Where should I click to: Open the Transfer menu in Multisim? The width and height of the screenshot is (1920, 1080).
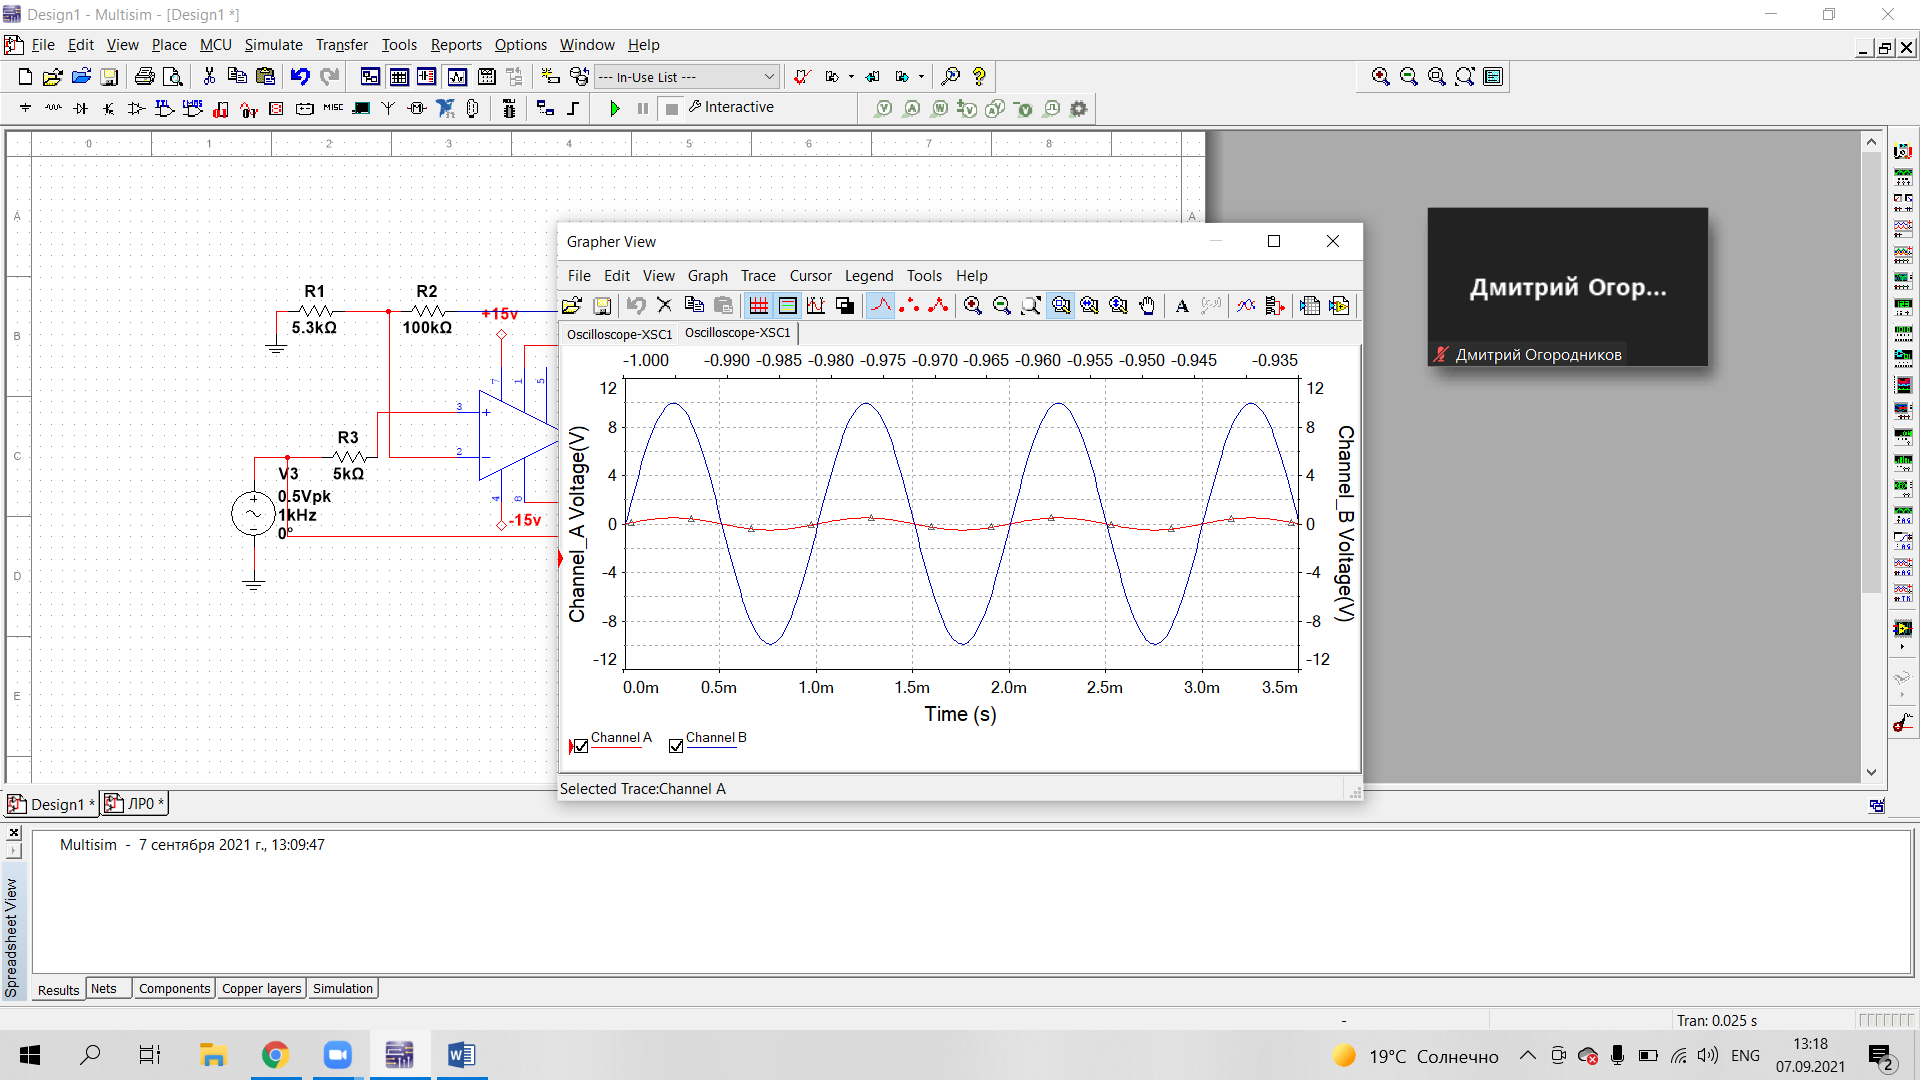click(x=342, y=45)
